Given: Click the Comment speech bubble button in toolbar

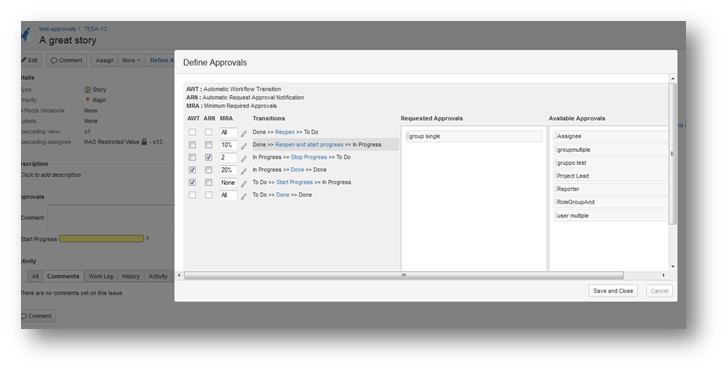Looking at the screenshot, I should 66,60.
